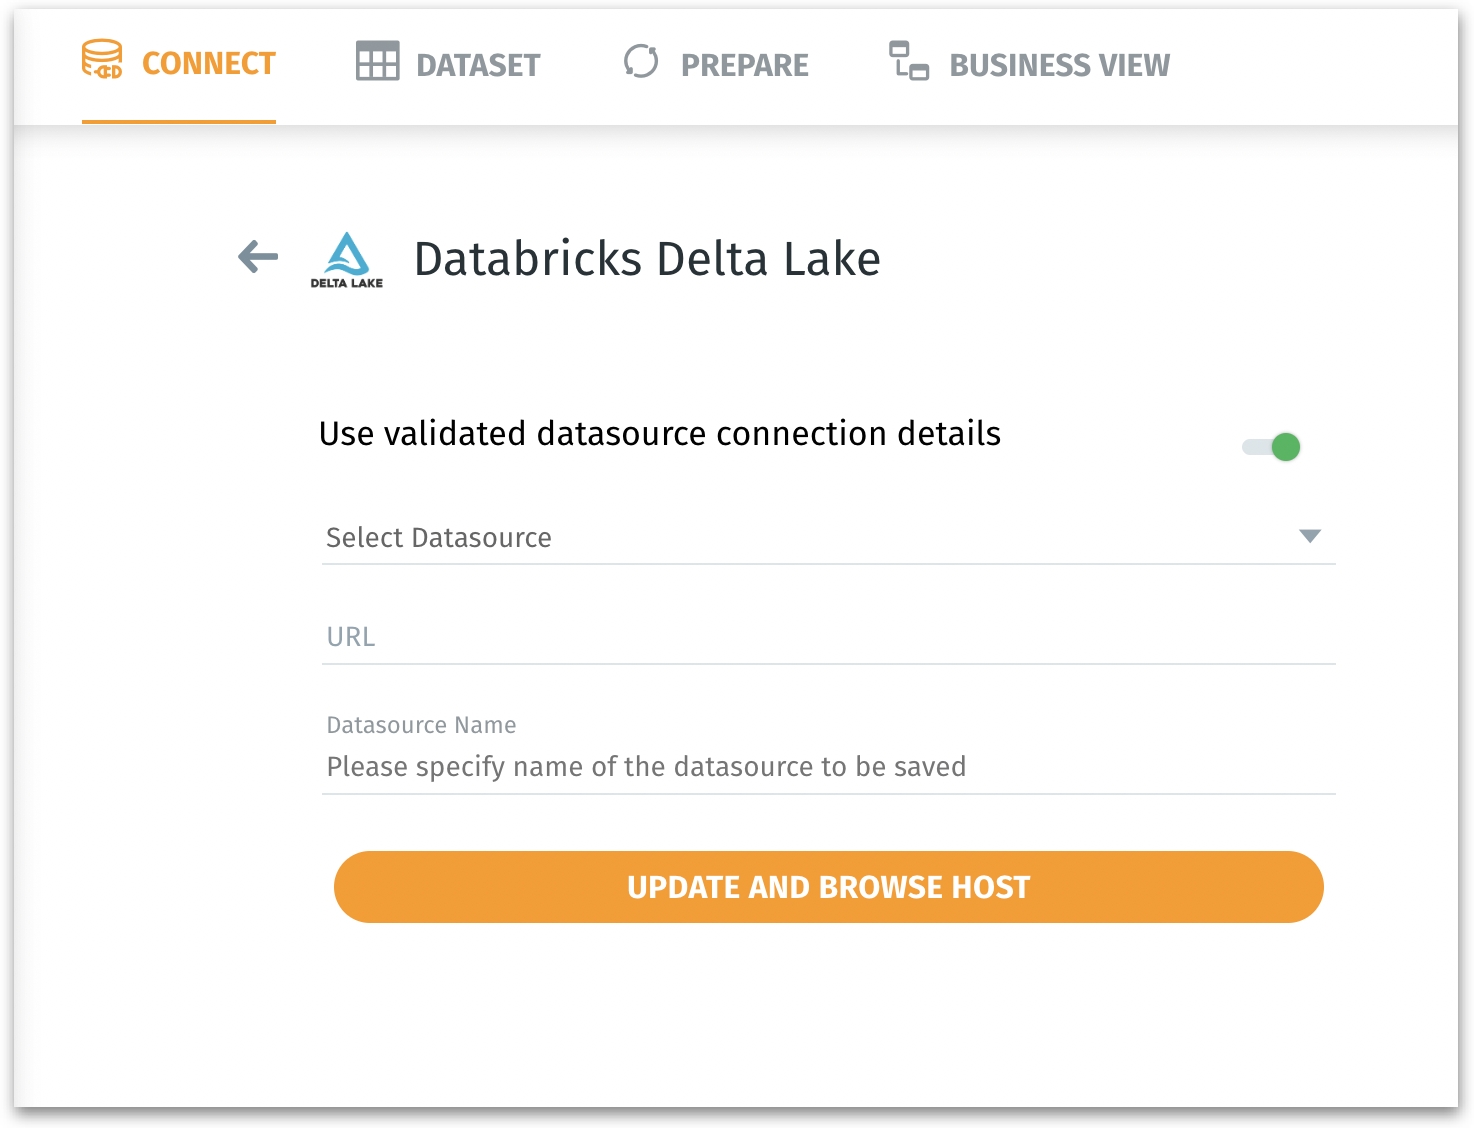Select the PREPARE tab label
1474x1128 pixels.
click(745, 66)
